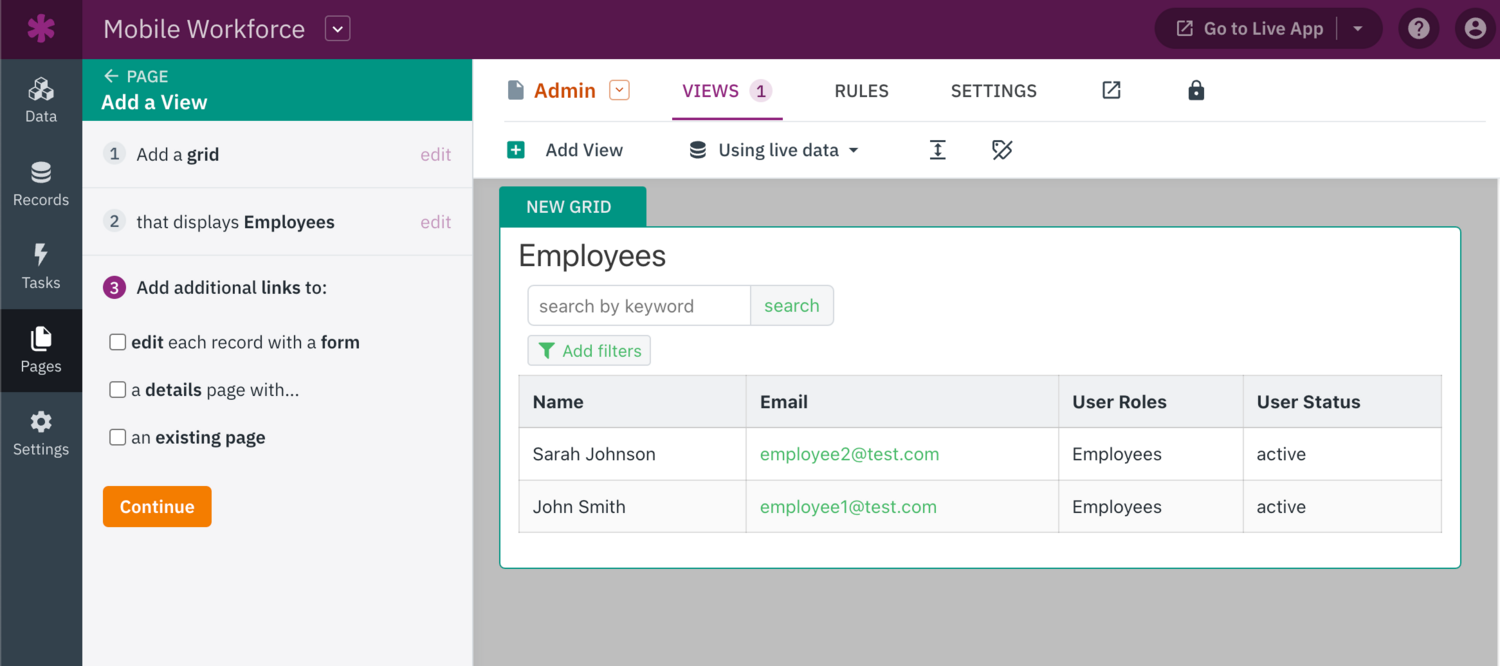Open the Settings gear in the sidebar
The height and width of the screenshot is (666, 1500).
click(x=41, y=432)
